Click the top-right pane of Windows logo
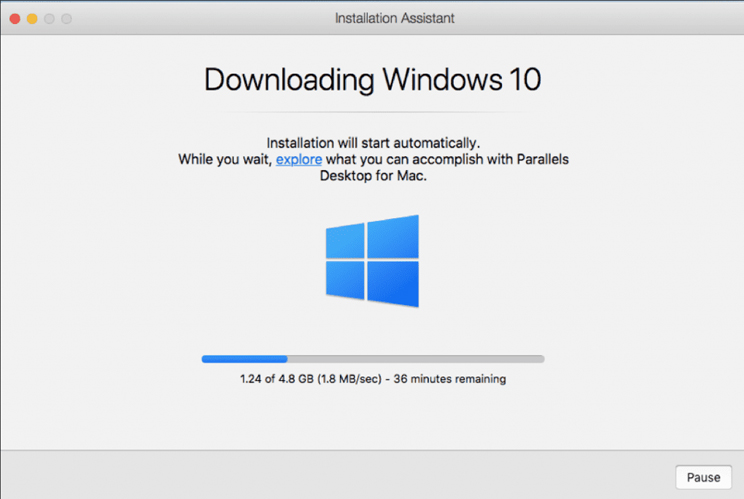 coord(393,238)
